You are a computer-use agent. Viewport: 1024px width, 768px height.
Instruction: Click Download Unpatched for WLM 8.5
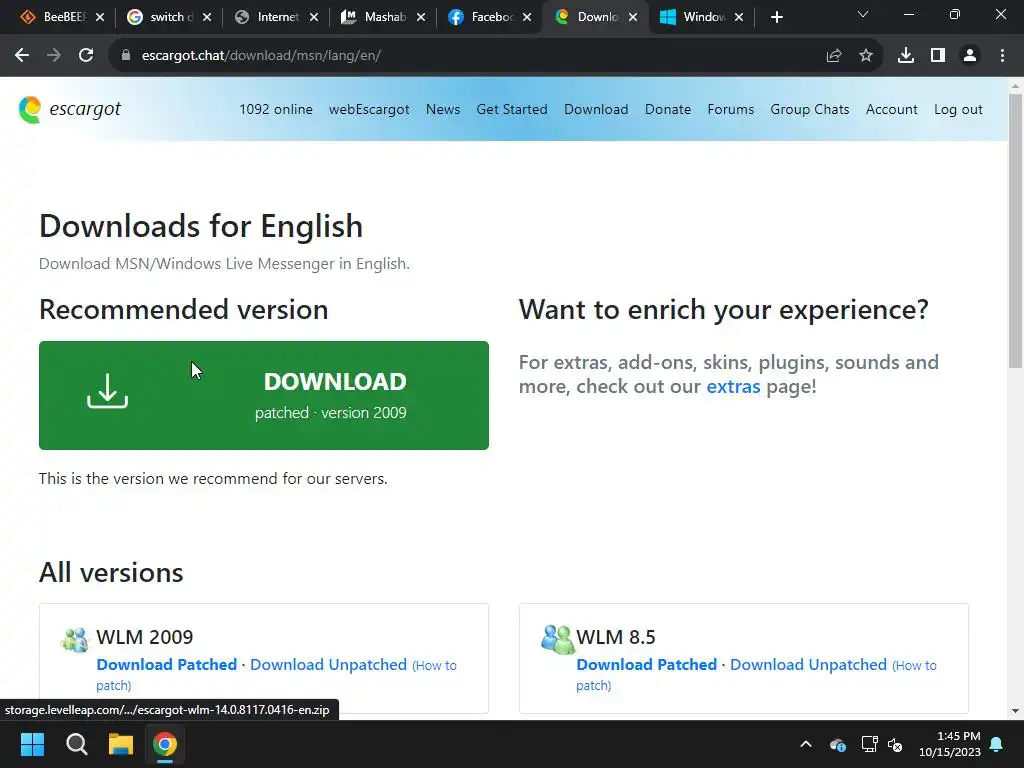[x=808, y=665]
